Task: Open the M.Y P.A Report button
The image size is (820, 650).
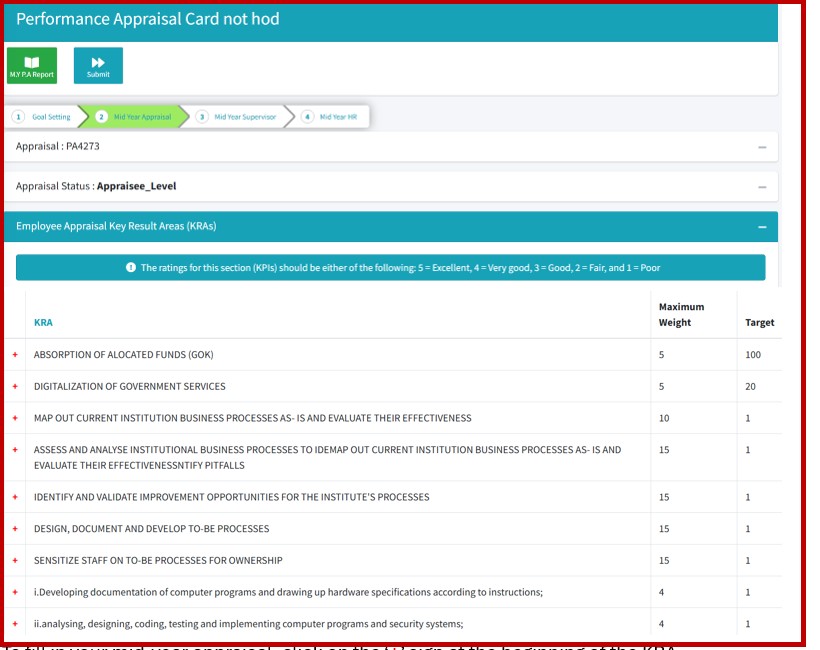Action: point(32,65)
